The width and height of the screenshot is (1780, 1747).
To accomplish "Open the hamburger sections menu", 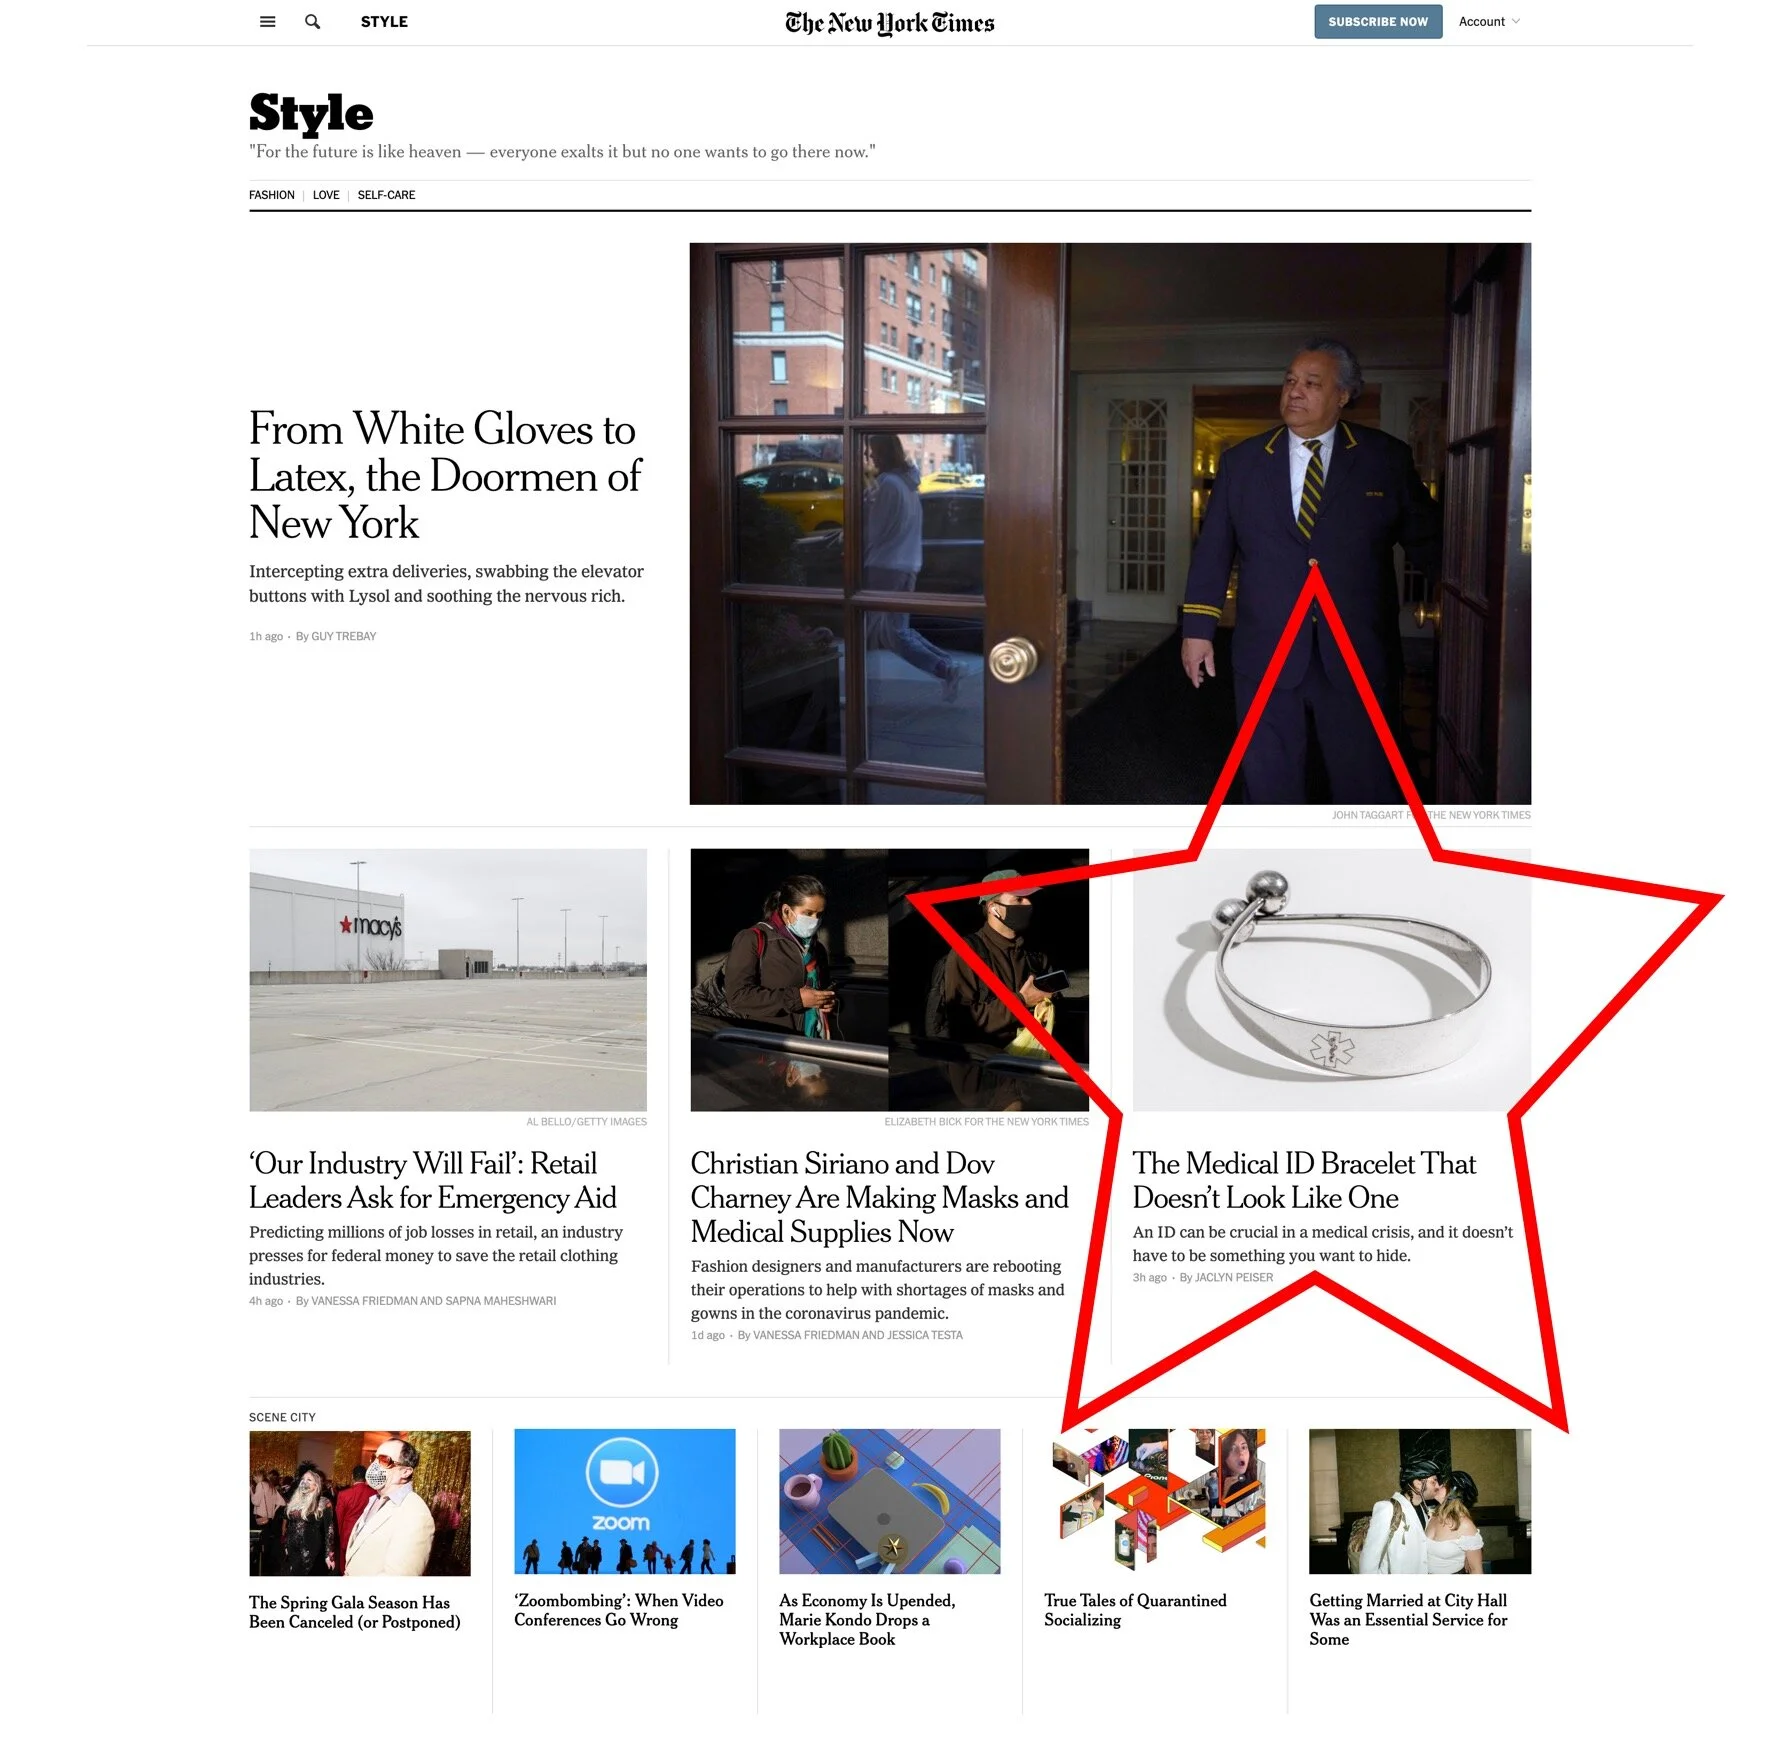I will pyautogui.click(x=267, y=22).
